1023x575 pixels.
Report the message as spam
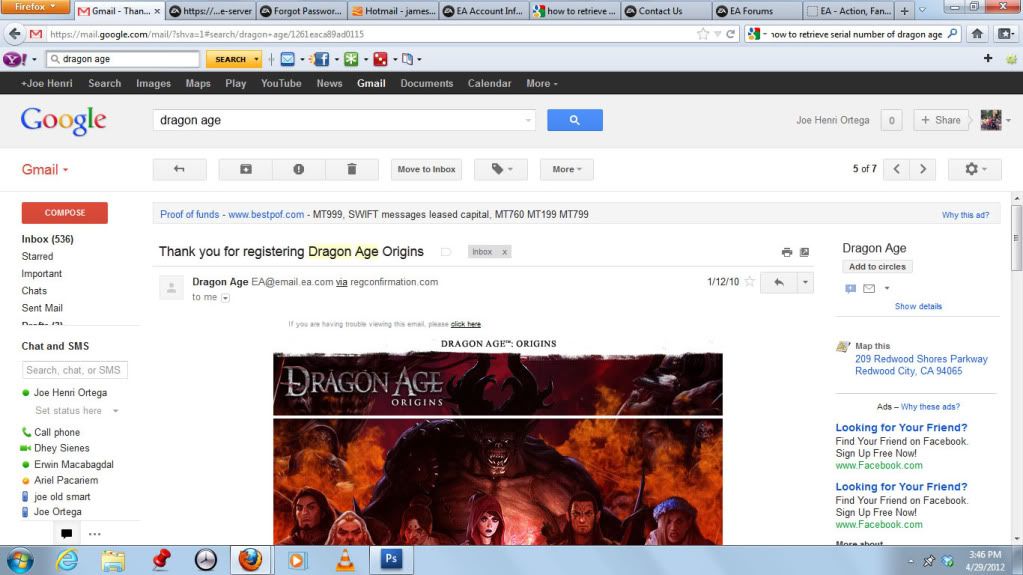pos(298,169)
